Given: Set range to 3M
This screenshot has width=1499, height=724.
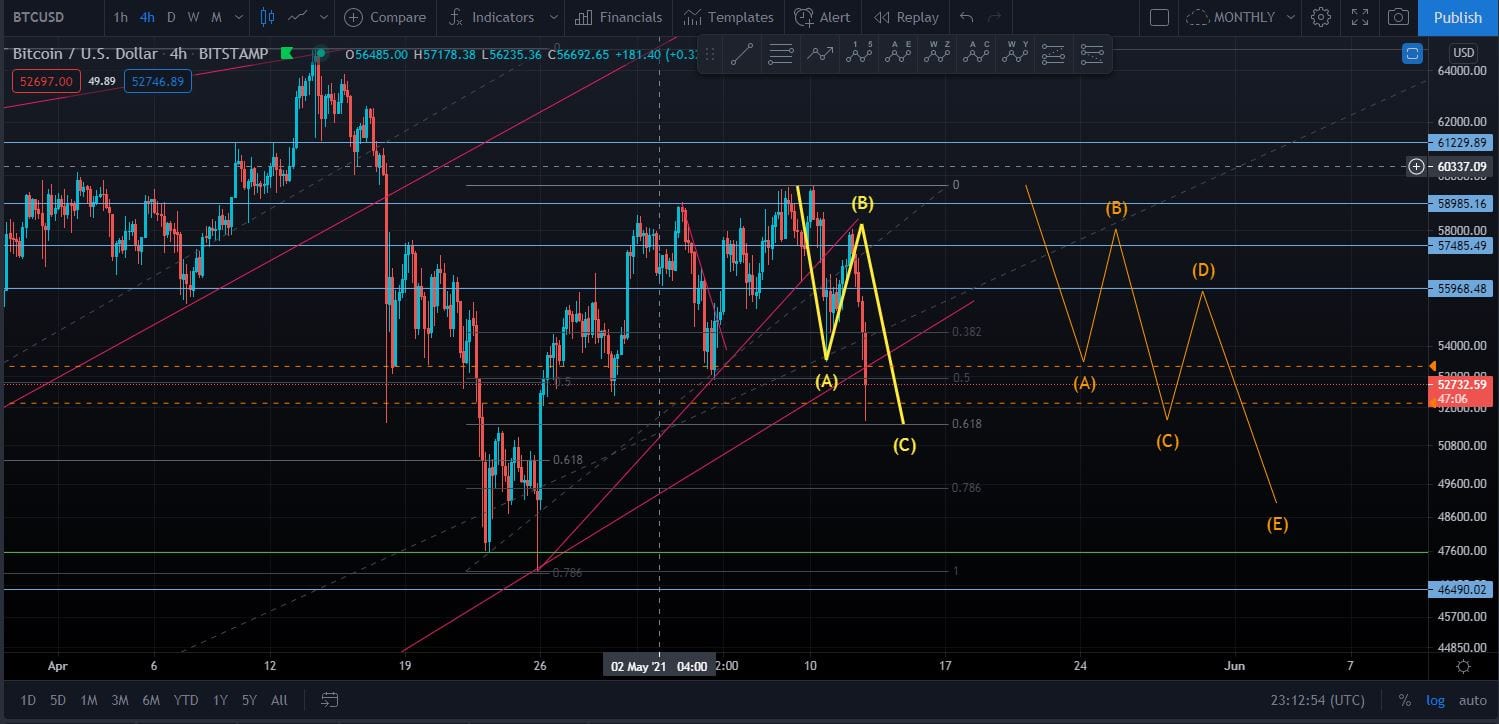Looking at the screenshot, I should pyautogui.click(x=120, y=700).
